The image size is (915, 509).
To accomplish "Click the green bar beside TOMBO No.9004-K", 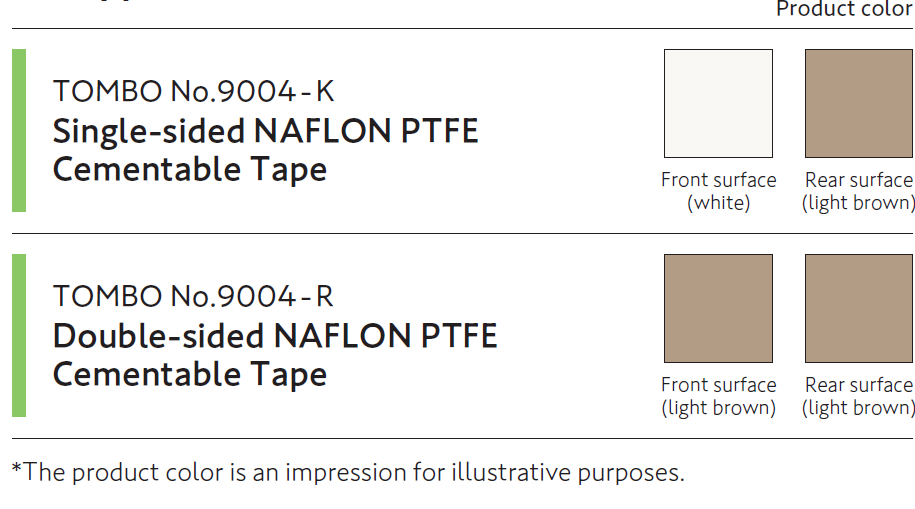I will click(x=19, y=130).
